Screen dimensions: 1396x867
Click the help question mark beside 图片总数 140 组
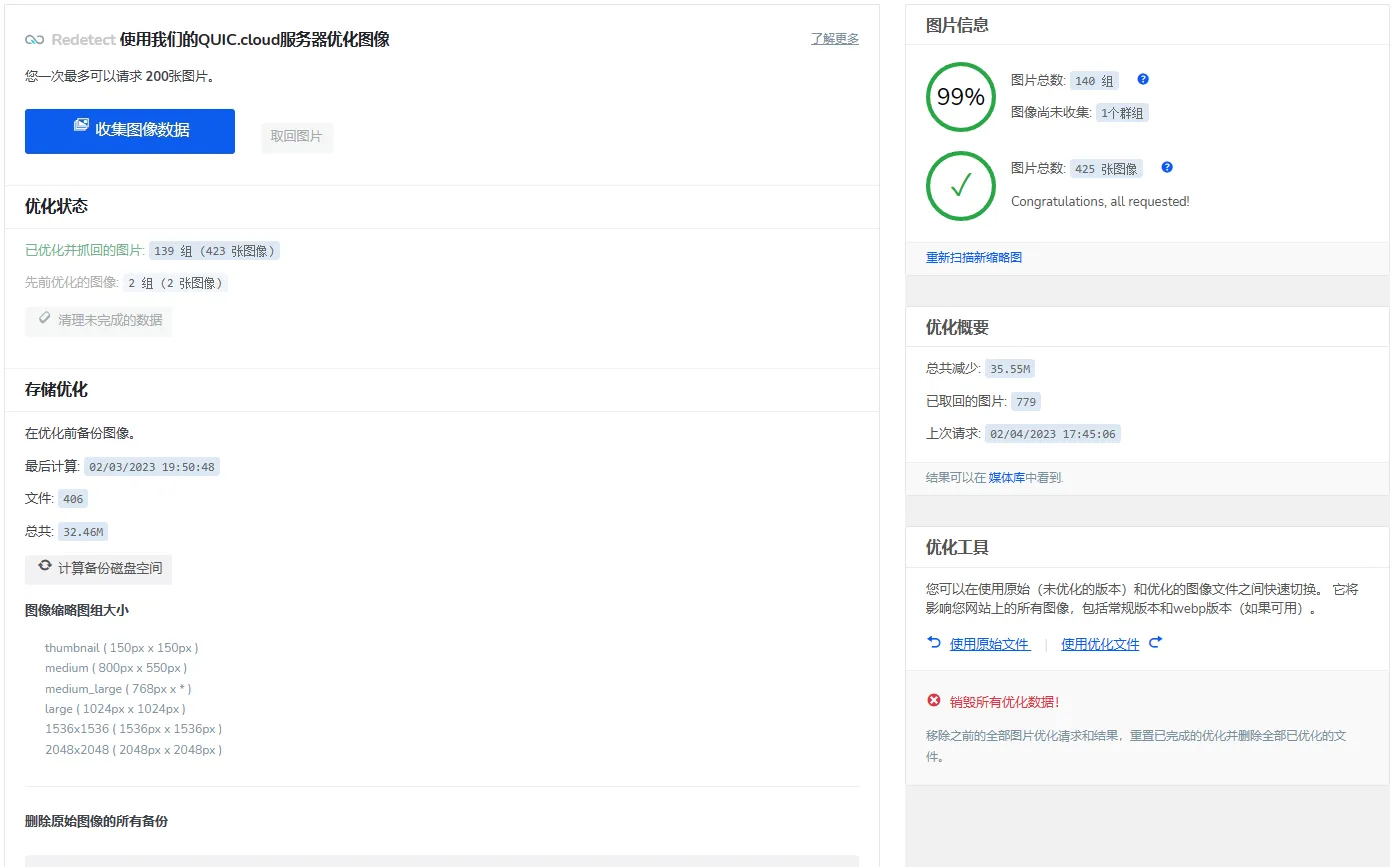pos(1142,79)
